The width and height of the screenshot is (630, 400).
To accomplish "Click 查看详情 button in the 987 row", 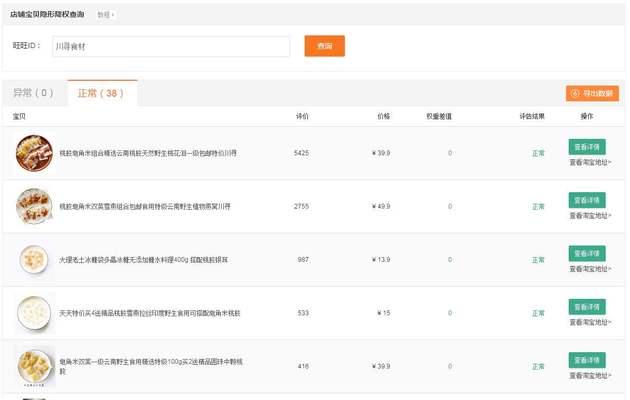I will (x=587, y=253).
